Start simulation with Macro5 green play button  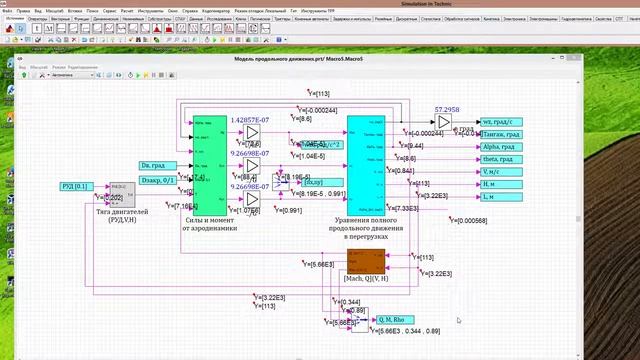click(138, 75)
